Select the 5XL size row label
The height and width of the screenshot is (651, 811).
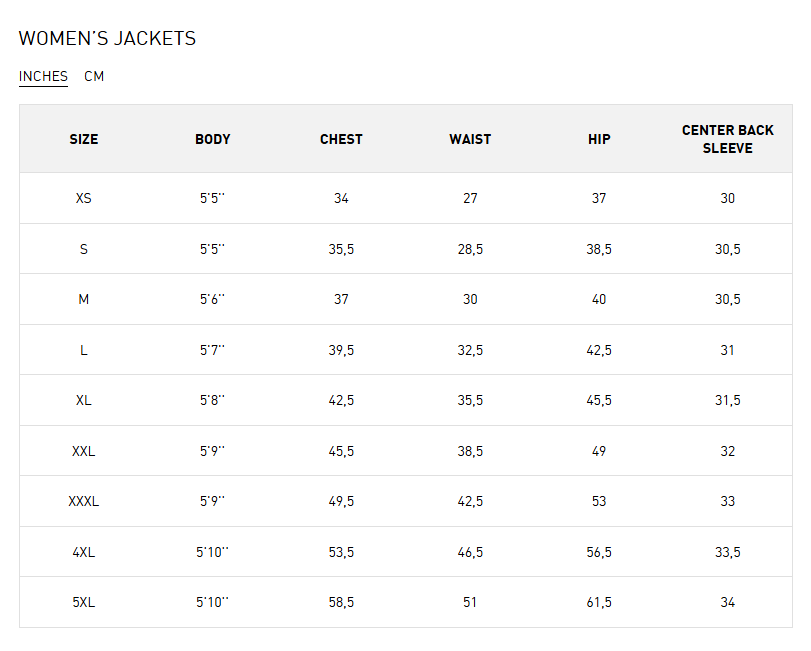coord(84,602)
